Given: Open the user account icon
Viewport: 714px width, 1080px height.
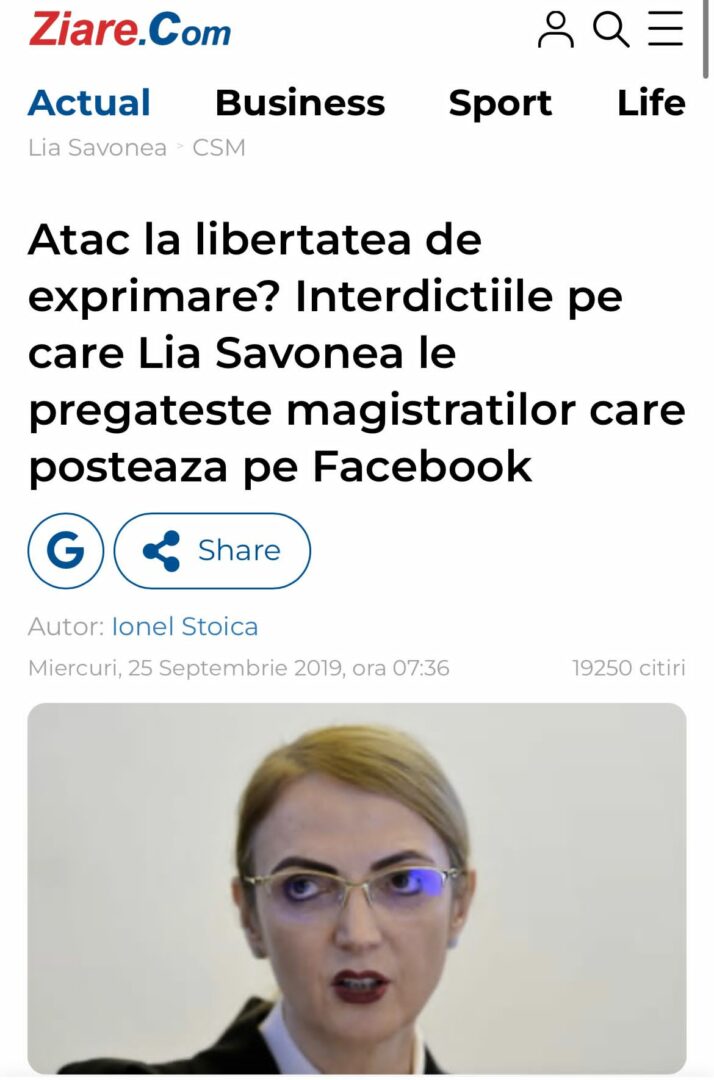Looking at the screenshot, I should pyautogui.click(x=555, y=30).
